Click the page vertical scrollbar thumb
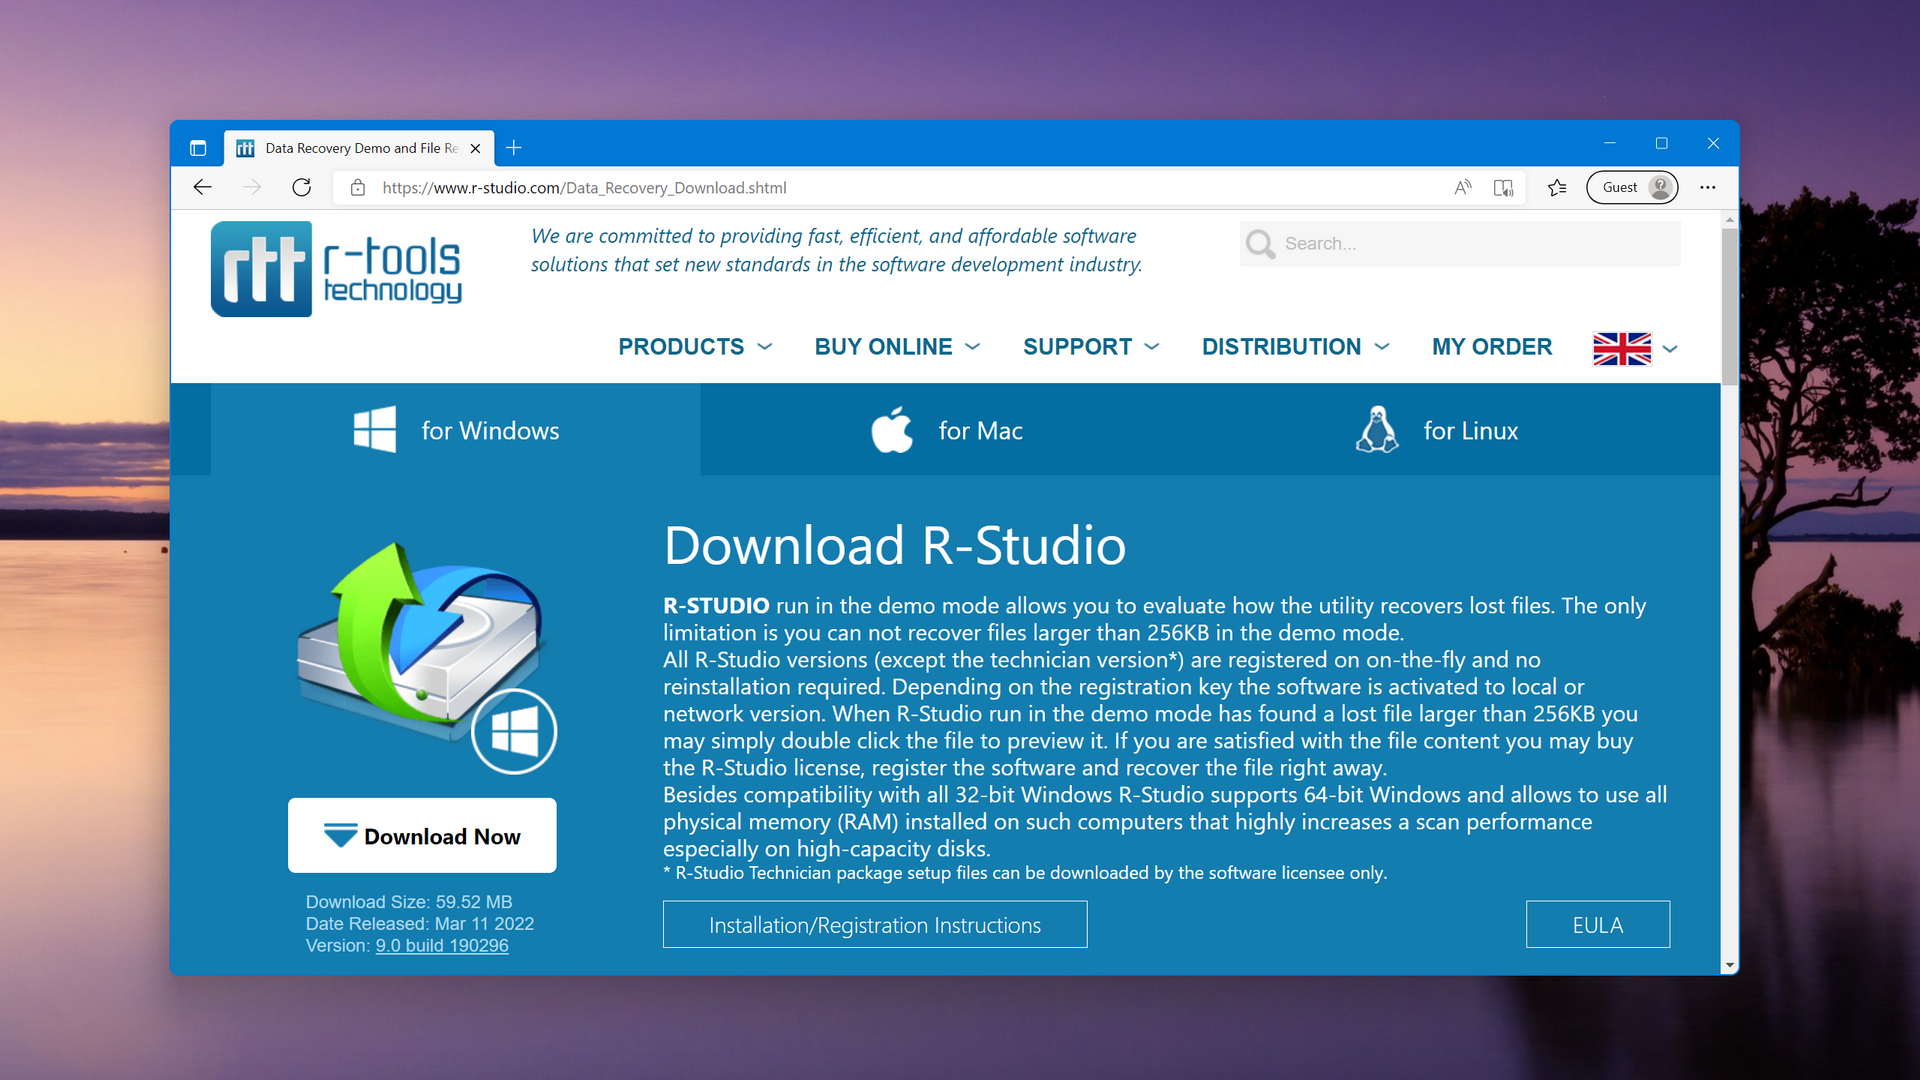Image resolution: width=1920 pixels, height=1080 pixels. click(1729, 306)
